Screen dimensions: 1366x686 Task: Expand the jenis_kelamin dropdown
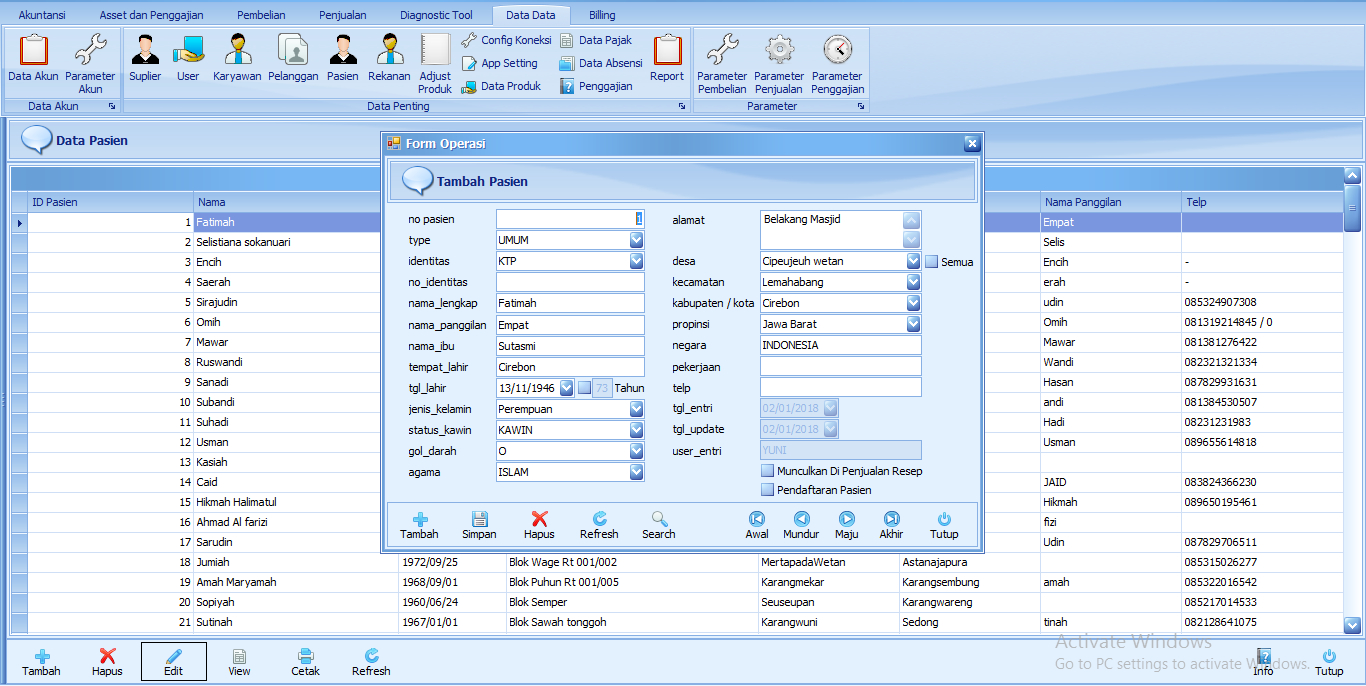click(x=636, y=409)
